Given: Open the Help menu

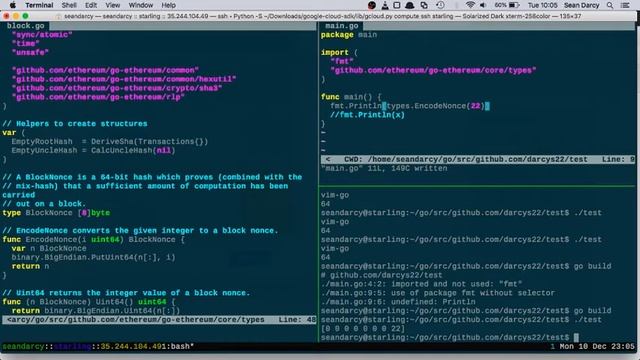Looking at the screenshot, I should coord(169,5).
